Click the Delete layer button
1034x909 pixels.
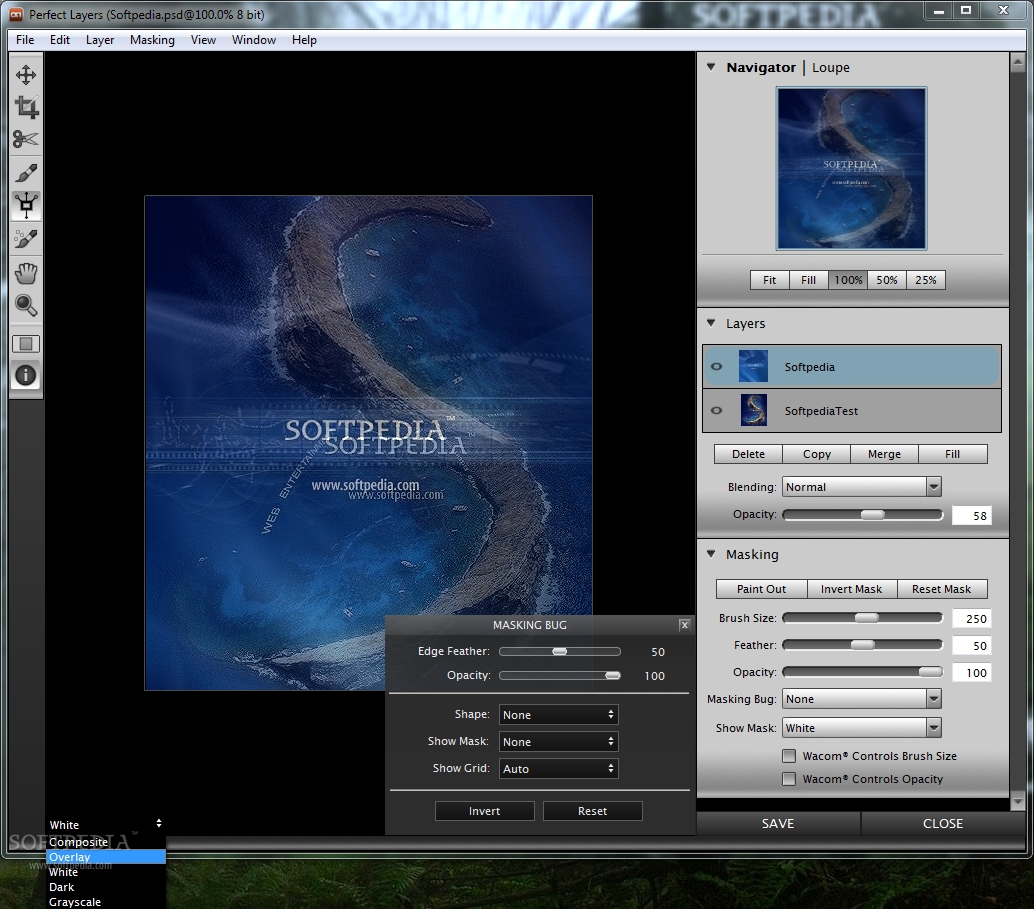click(x=748, y=454)
